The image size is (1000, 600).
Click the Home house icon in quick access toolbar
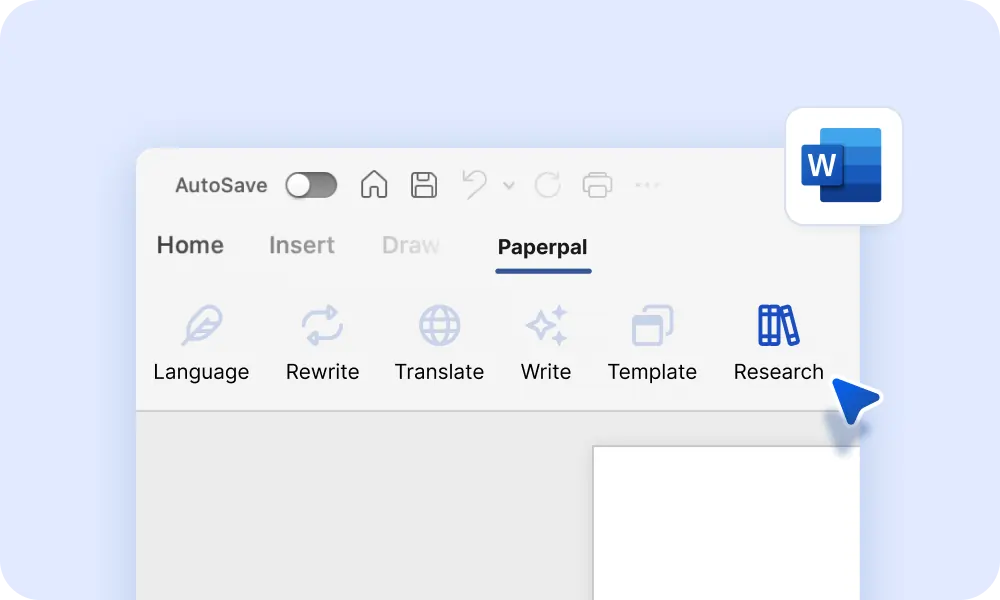(374, 185)
